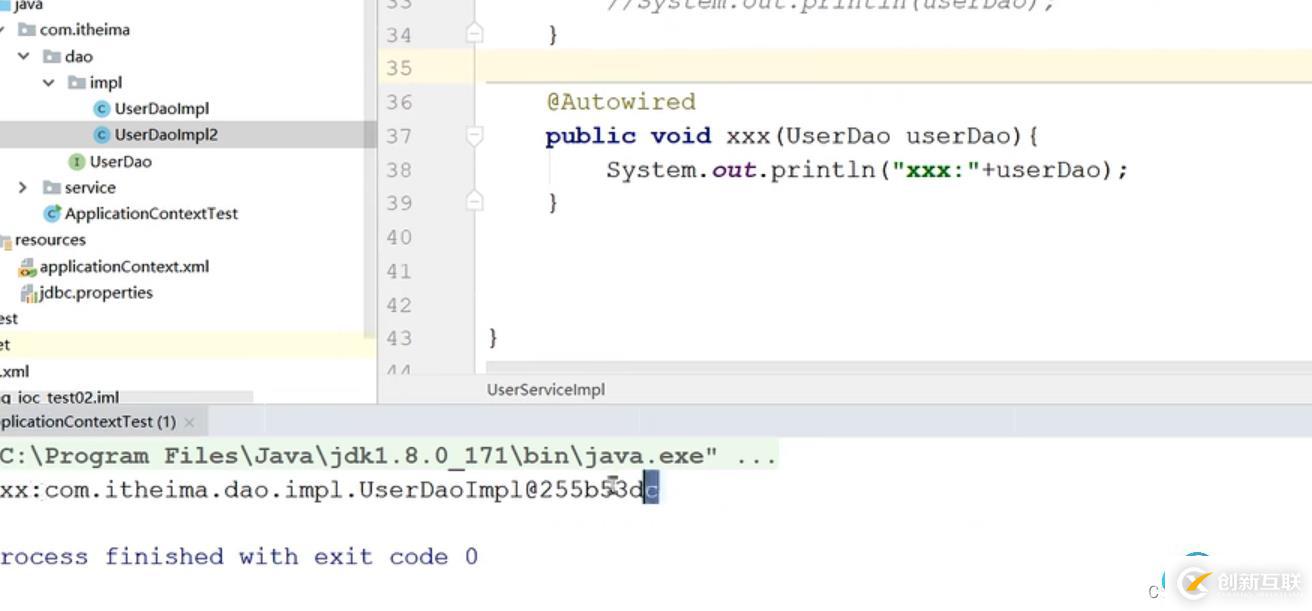Click the service package folder icon
The image size is (1312, 611).
point(52,188)
